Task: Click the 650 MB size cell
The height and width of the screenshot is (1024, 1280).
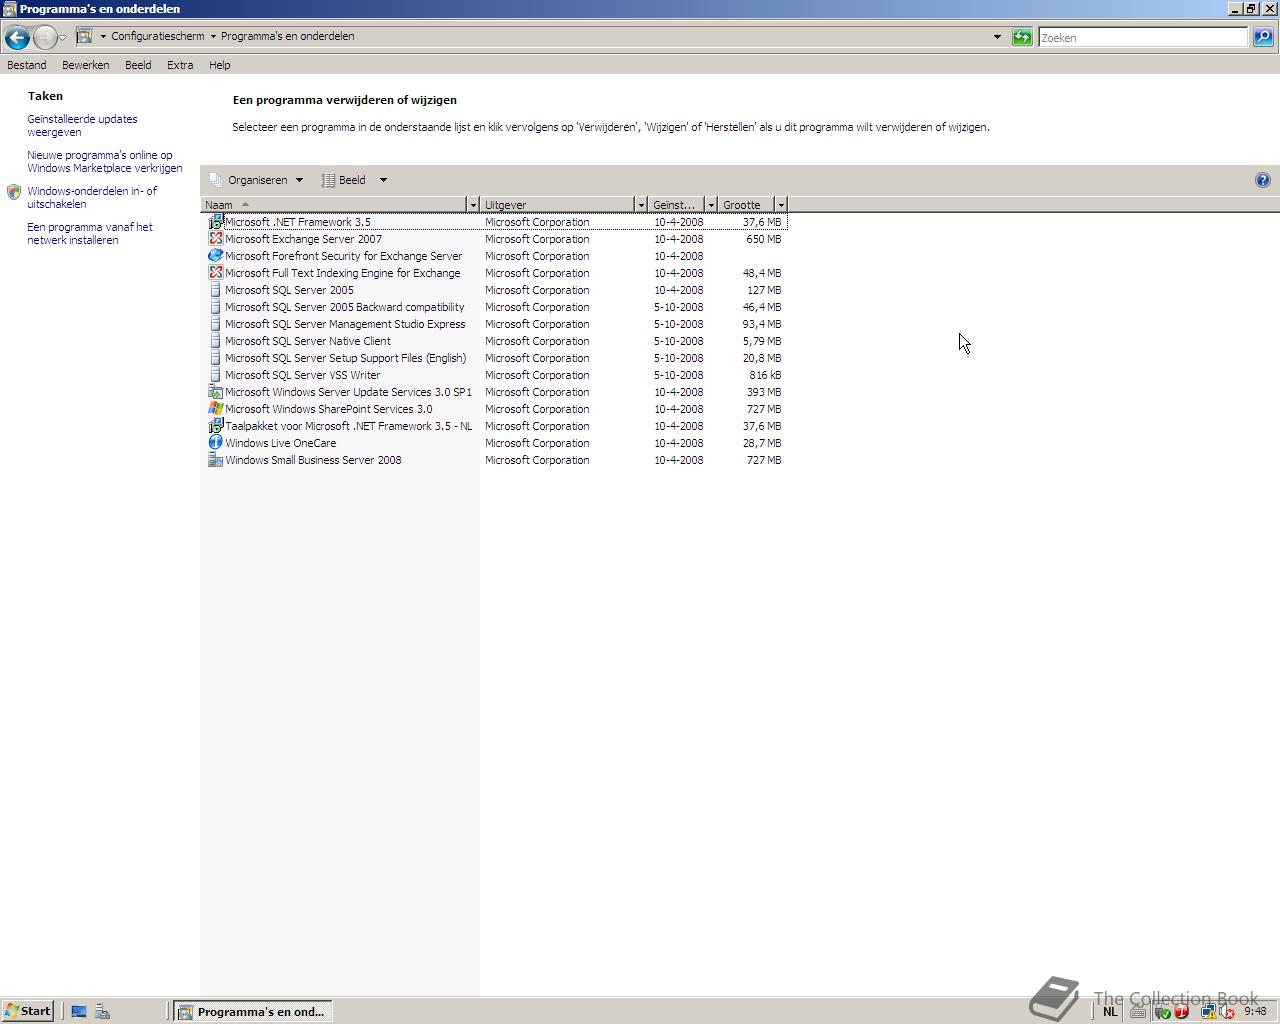Action: (763, 239)
